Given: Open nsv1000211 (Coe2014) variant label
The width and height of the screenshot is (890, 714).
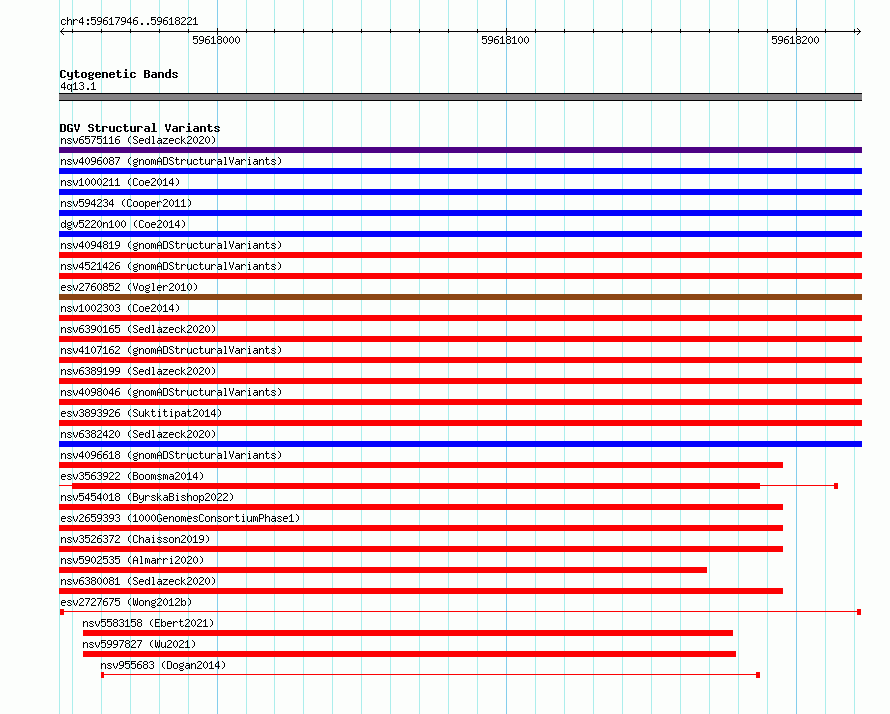Looking at the screenshot, I should (120, 182).
